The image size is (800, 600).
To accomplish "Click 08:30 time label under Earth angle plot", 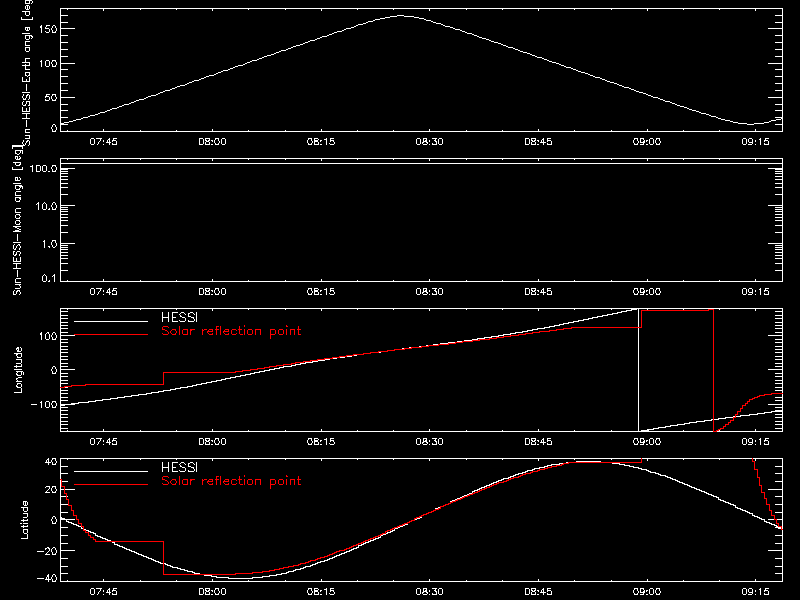I will pos(430,141).
